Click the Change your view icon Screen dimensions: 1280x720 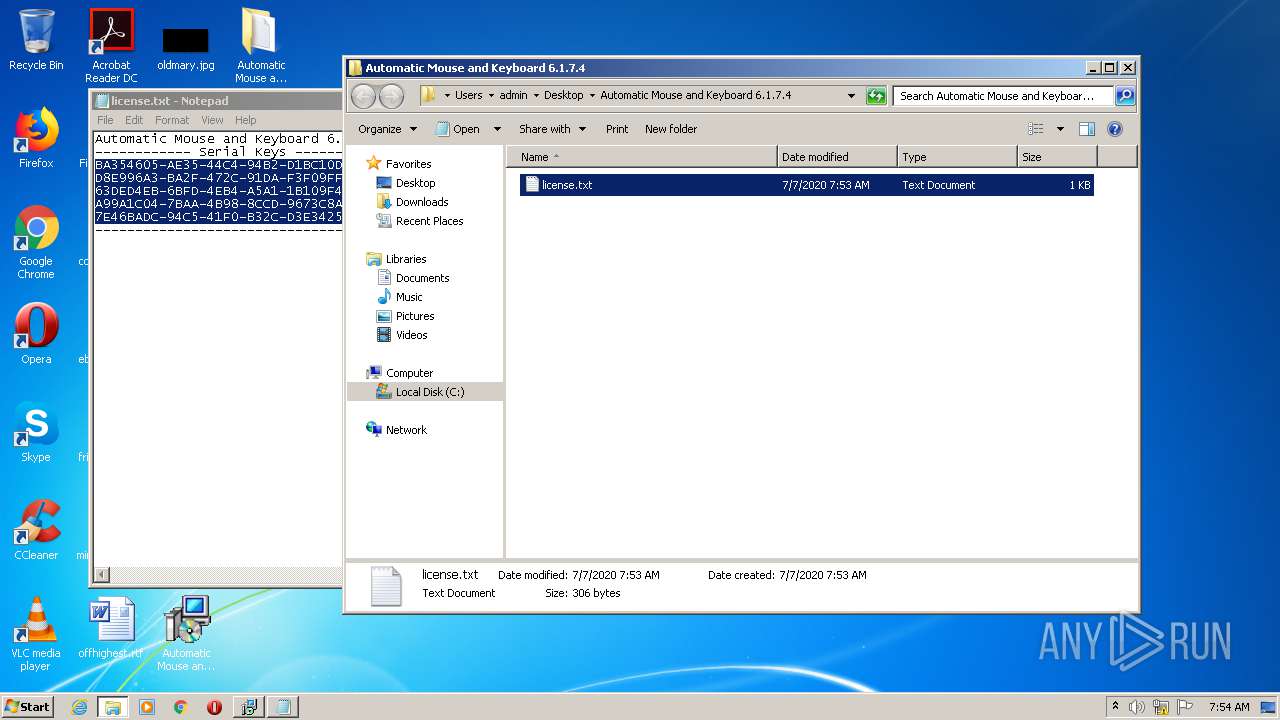pos(1036,129)
